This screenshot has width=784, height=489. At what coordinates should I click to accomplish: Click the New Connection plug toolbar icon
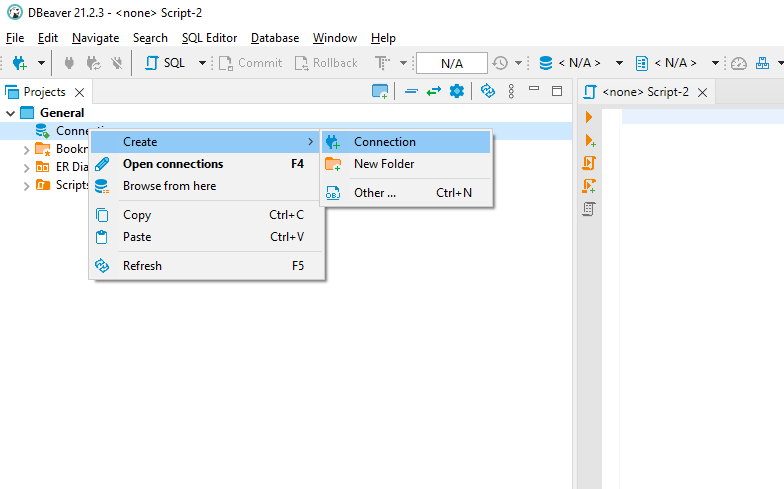[x=20, y=63]
